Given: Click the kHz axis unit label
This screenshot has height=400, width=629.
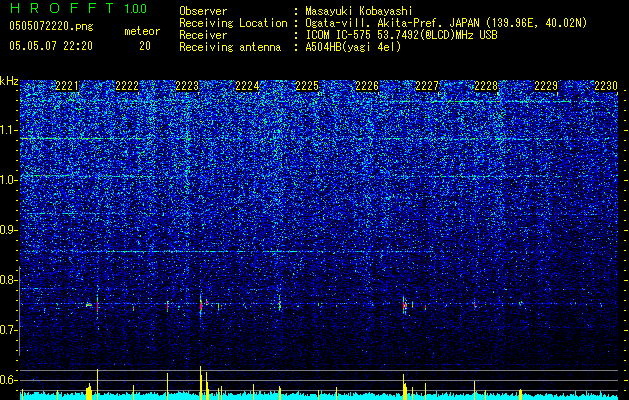Looking at the screenshot, I should coord(9,82).
